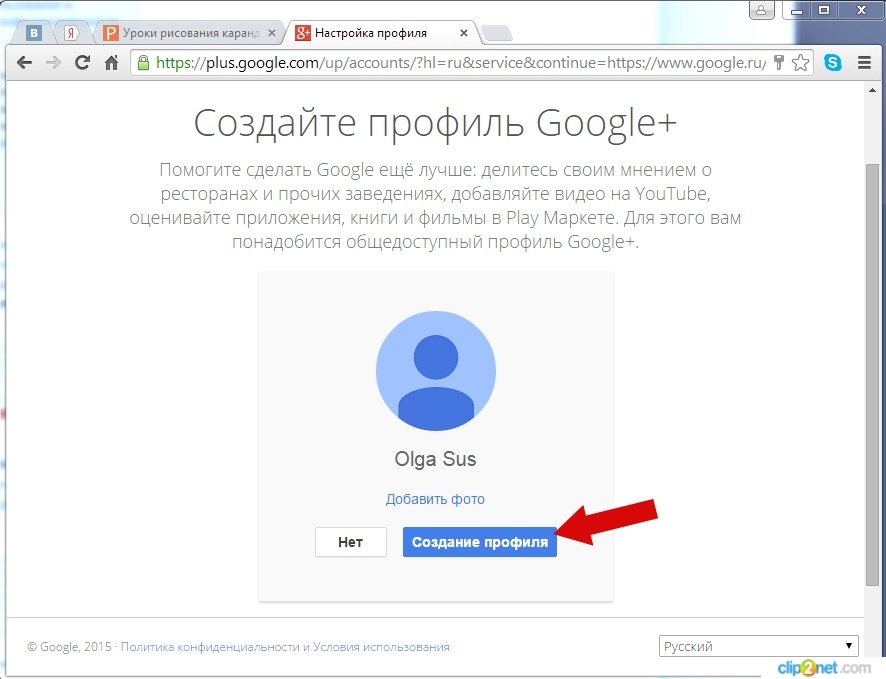This screenshot has height=679, width=886.
Task: Open the home page icon
Action: [x=112, y=62]
